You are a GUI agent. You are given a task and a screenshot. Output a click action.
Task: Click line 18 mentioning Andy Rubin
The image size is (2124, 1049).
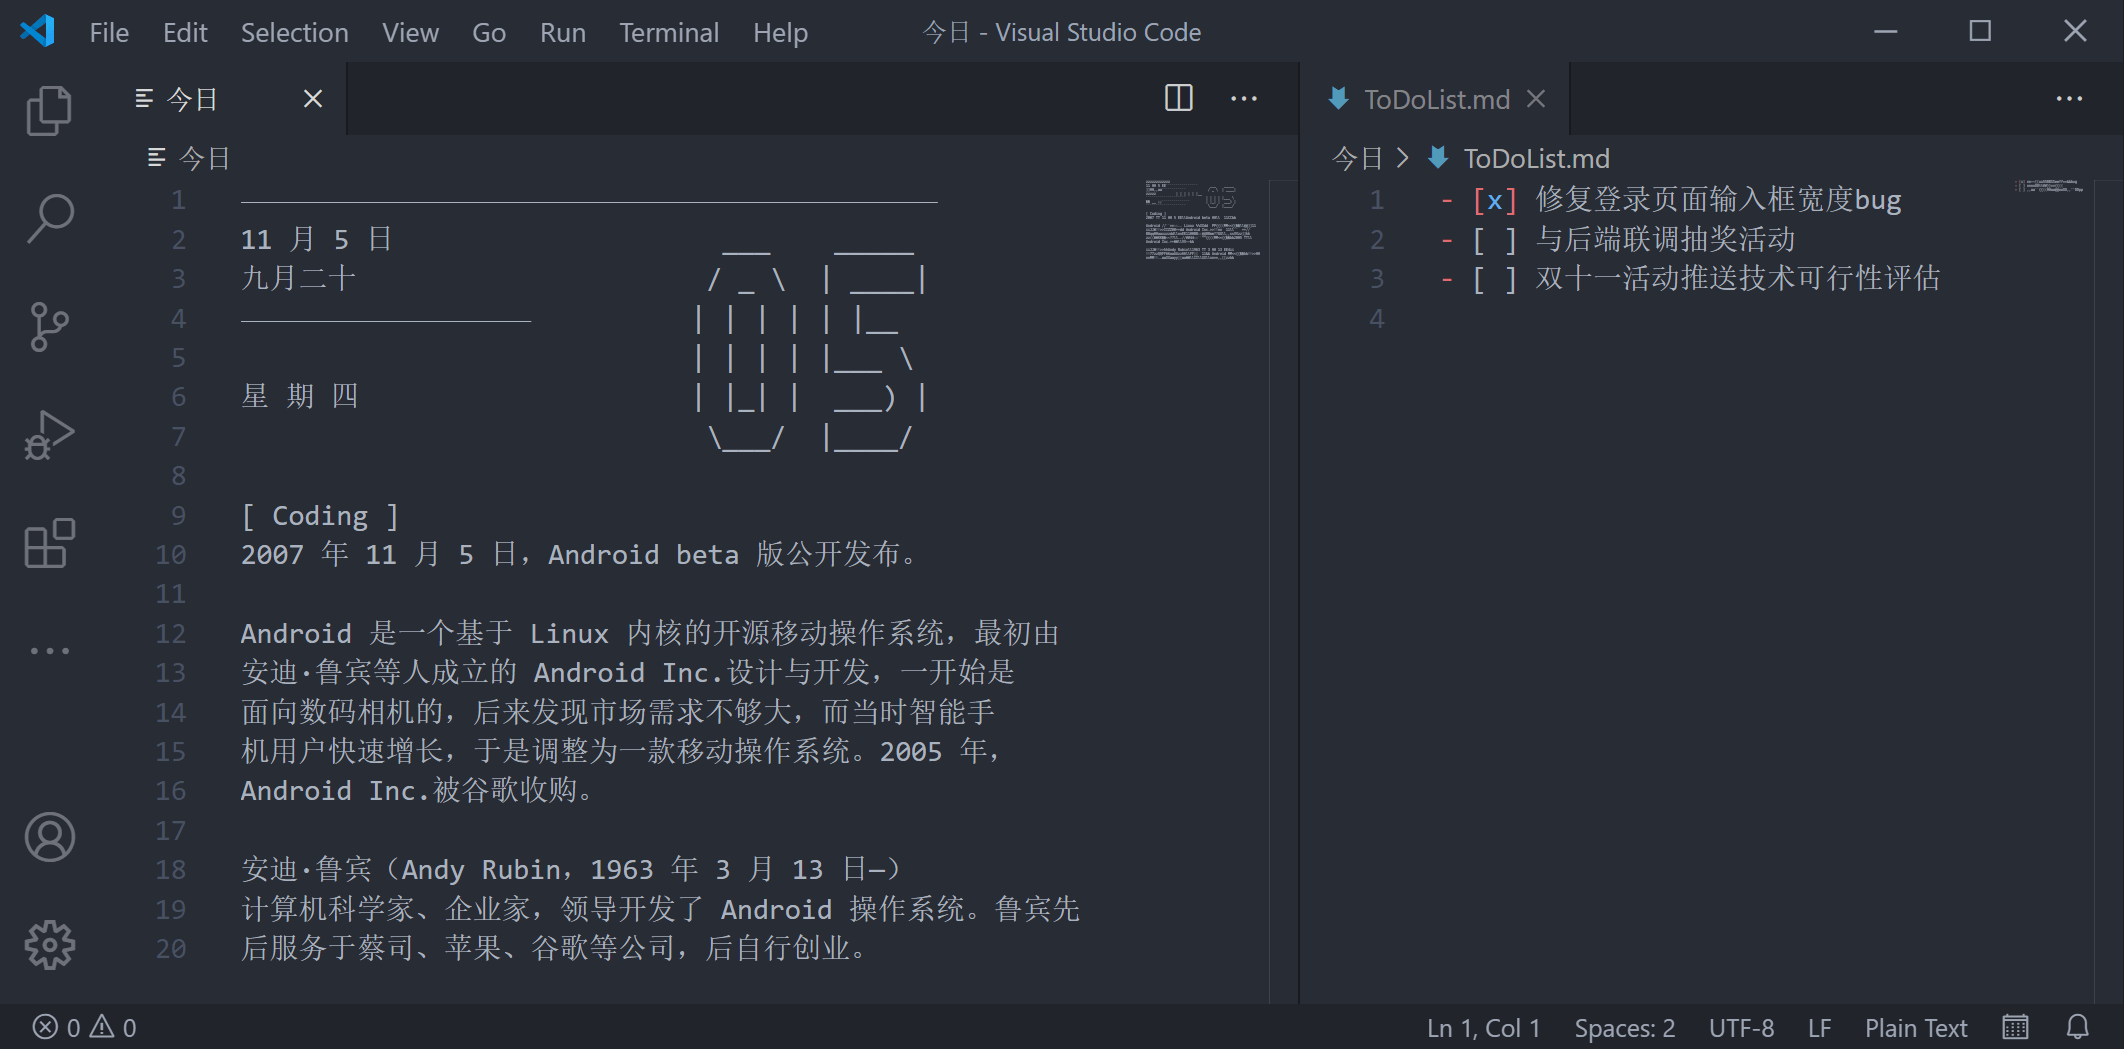(x=571, y=870)
